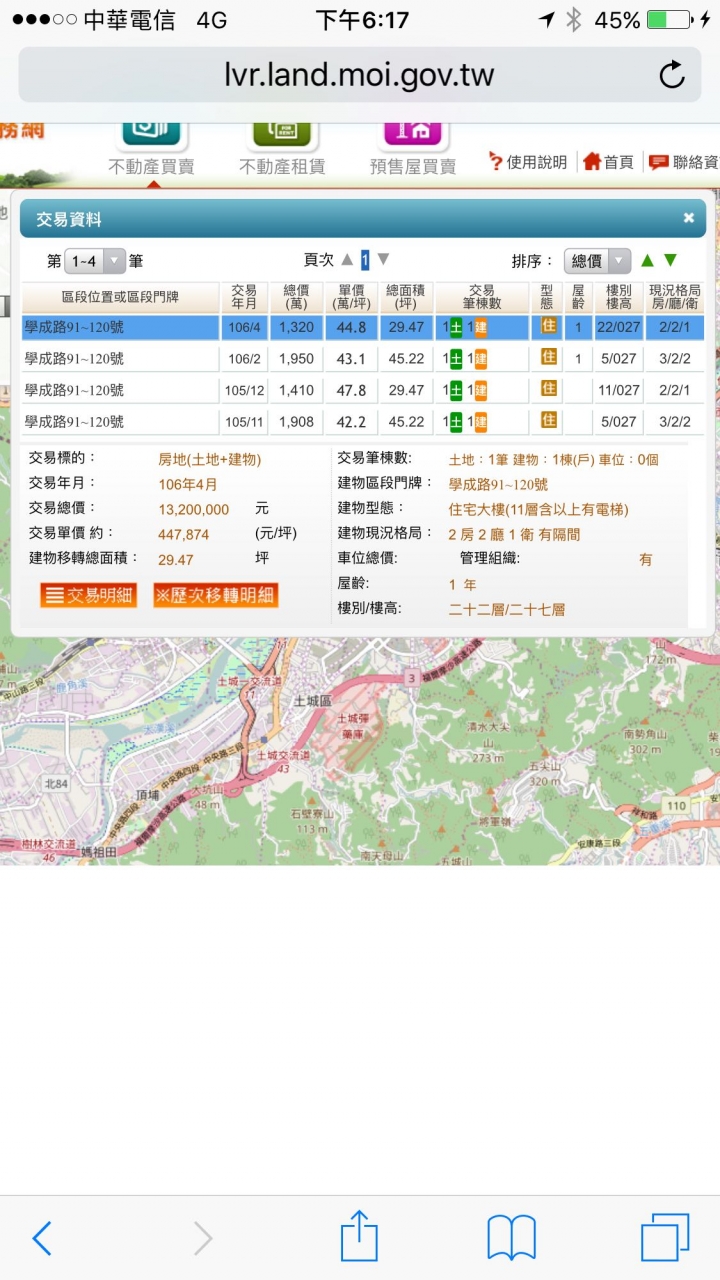Expand the 第 1~4 筆 record range dropdown
Screen dimensions: 720x1280
click(96, 261)
